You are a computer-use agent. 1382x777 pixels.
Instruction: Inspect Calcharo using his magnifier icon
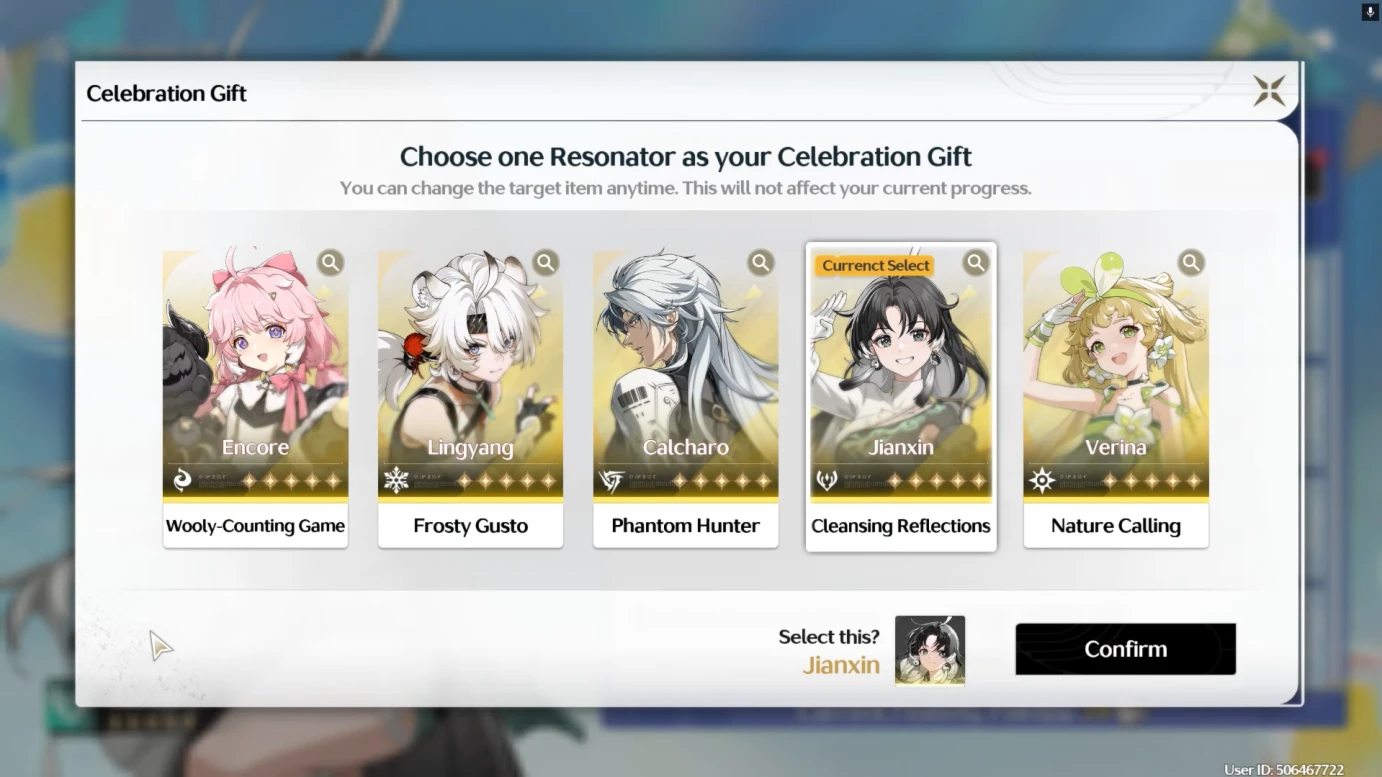761,263
